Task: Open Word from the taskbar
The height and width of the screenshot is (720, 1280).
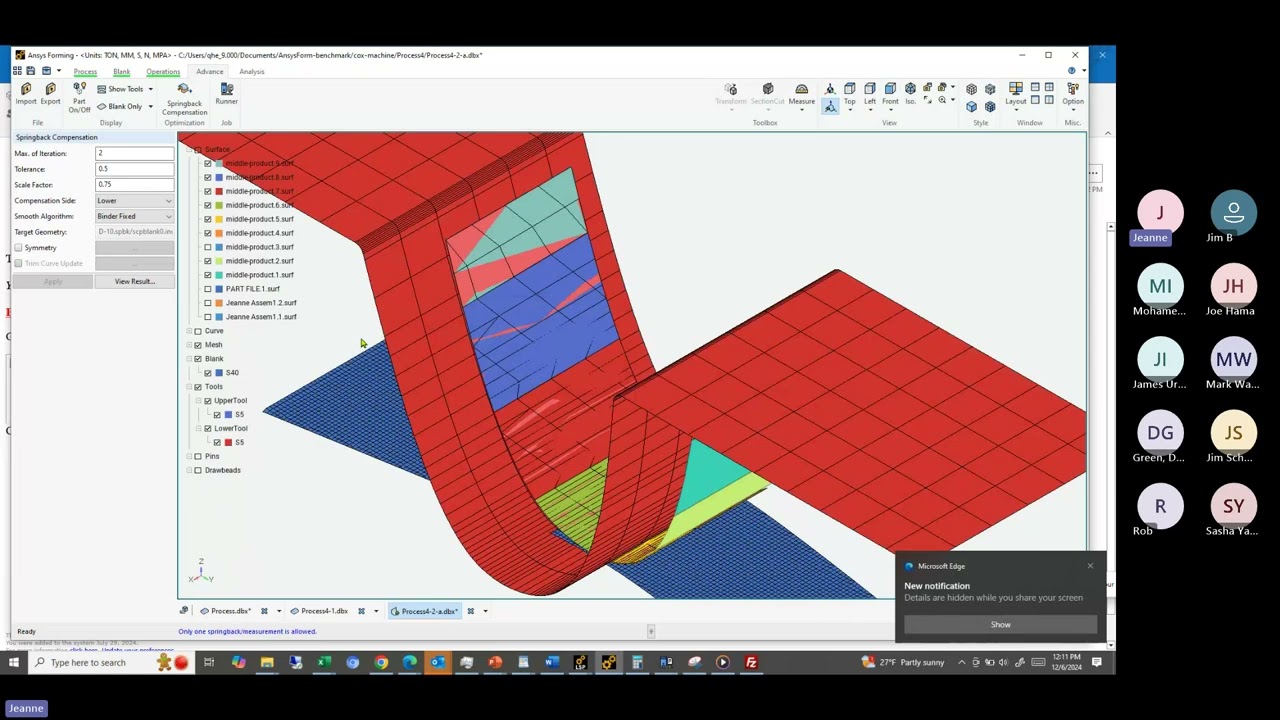Action: coord(551,662)
